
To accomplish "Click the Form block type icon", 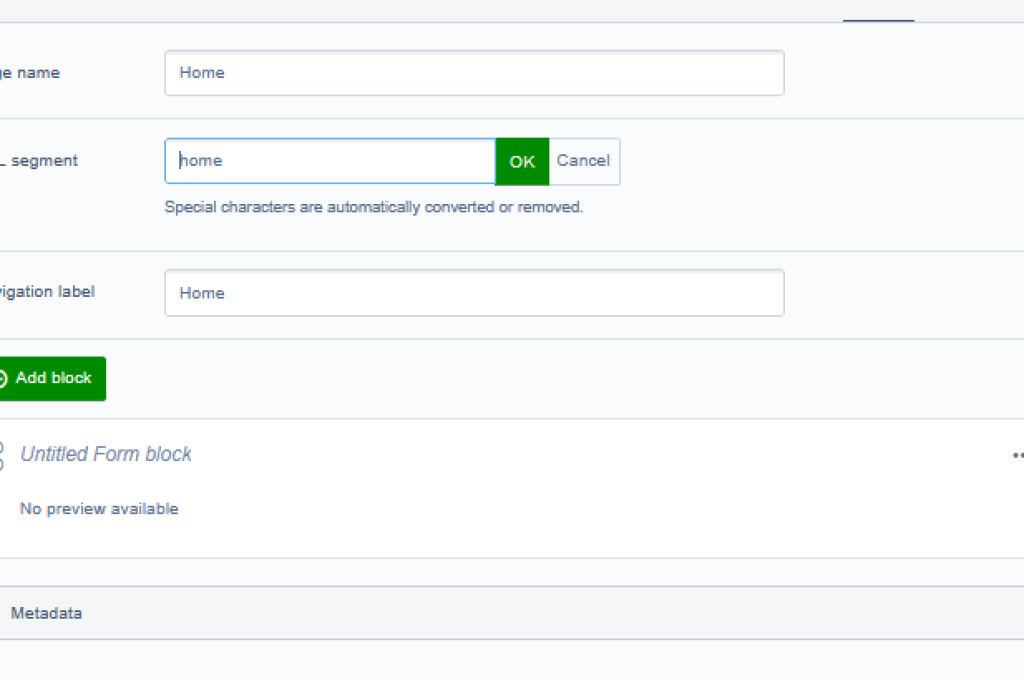I will pos(2,455).
